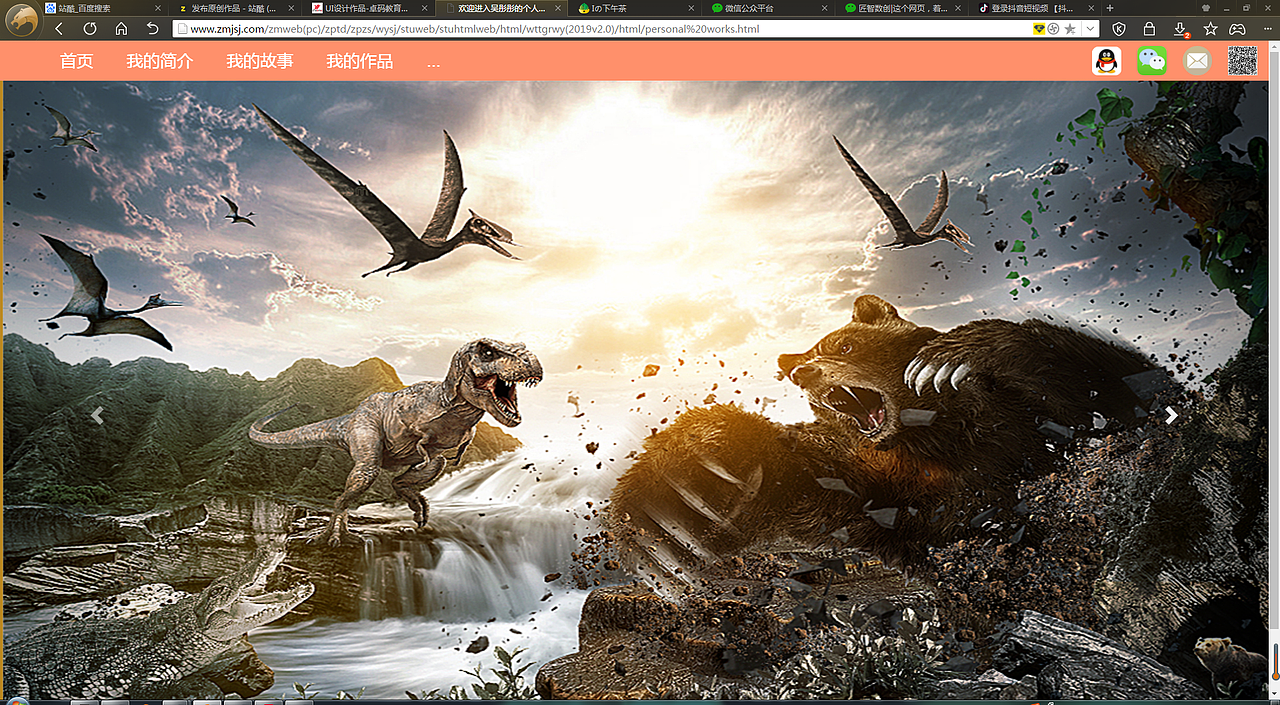Click the cheetah browser logo

pyautogui.click(x=21, y=19)
